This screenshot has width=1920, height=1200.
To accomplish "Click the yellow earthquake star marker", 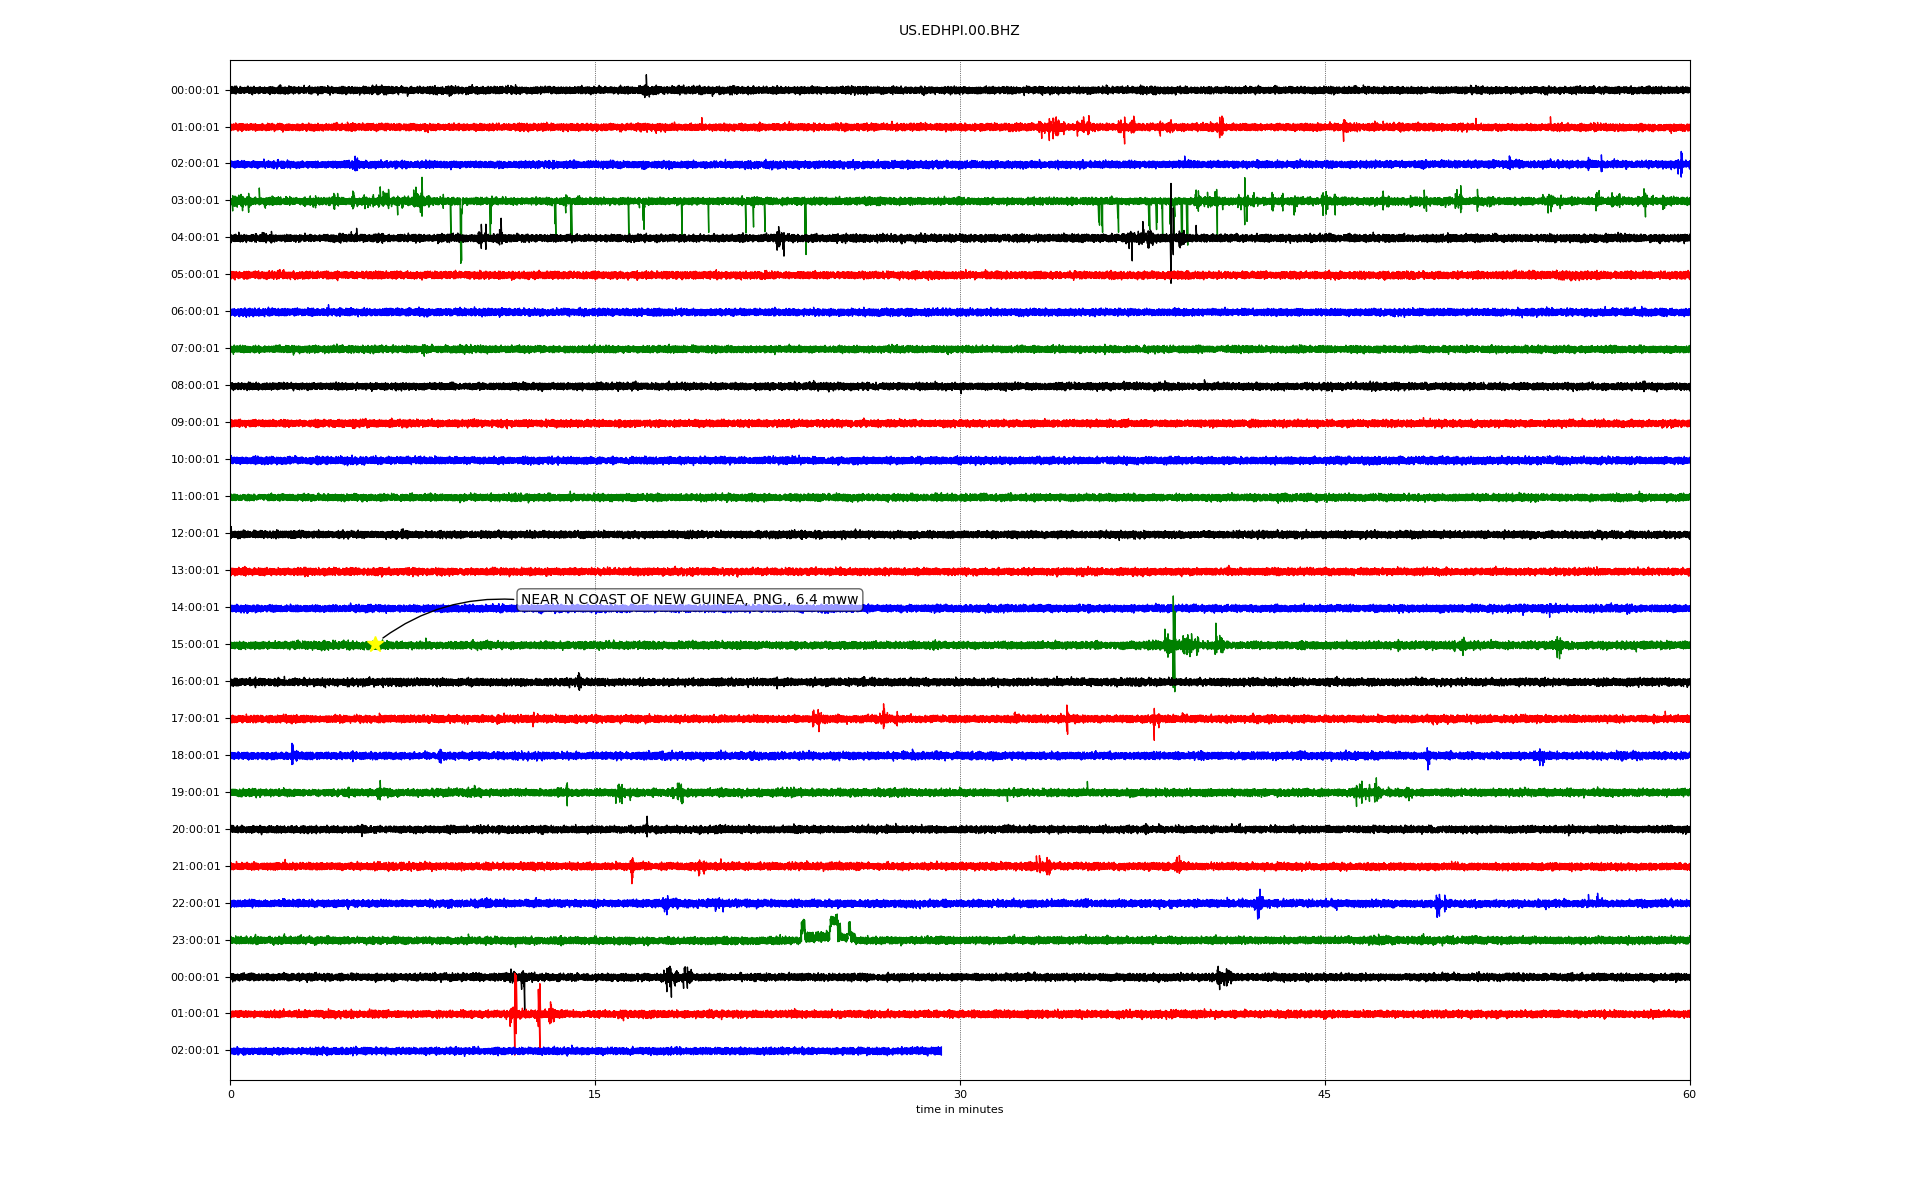I will point(375,644).
